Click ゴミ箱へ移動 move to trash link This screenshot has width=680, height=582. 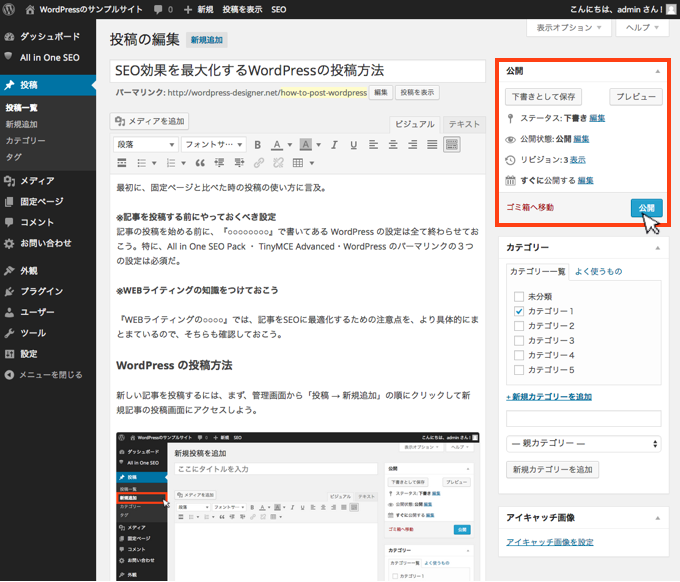click(x=530, y=208)
